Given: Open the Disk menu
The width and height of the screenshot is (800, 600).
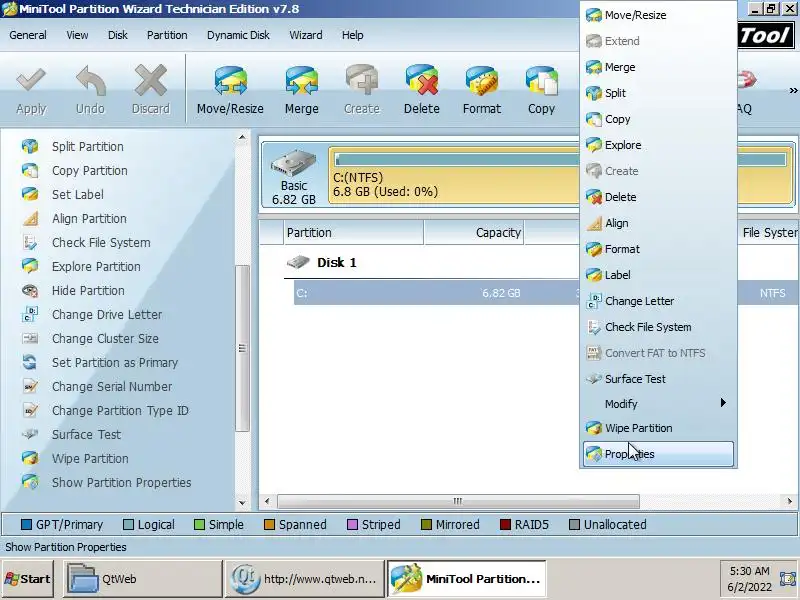Looking at the screenshot, I should click(x=117, y=35).
